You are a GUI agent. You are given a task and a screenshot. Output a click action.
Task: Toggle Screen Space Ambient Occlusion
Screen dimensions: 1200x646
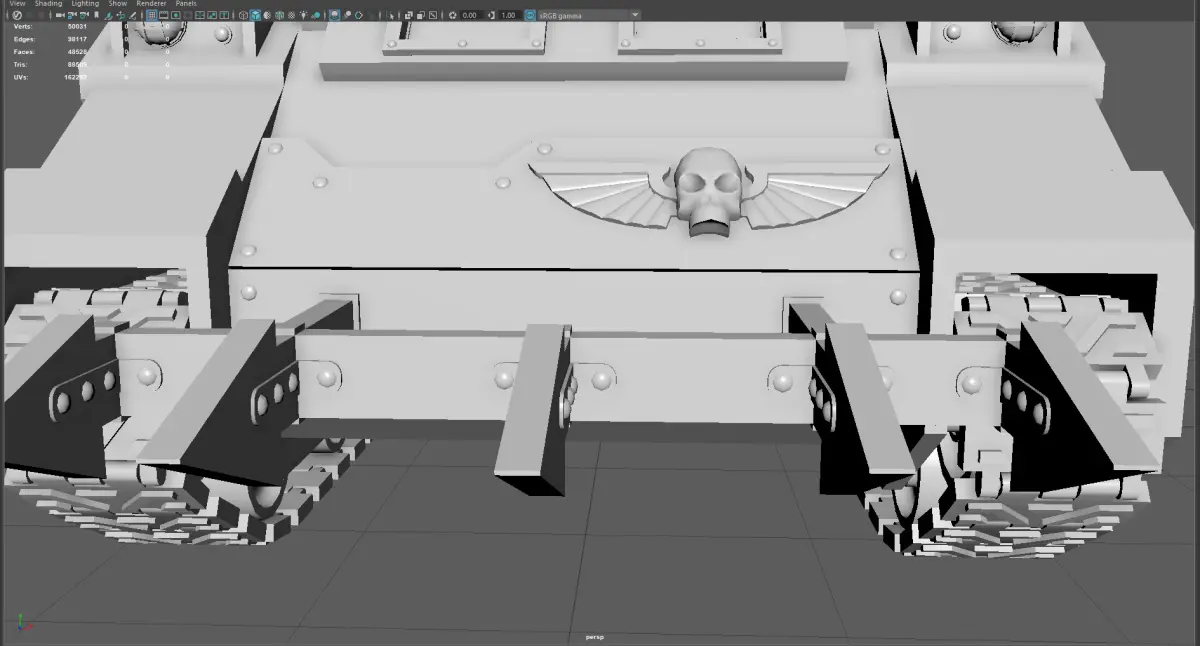[x=334, y=15]
